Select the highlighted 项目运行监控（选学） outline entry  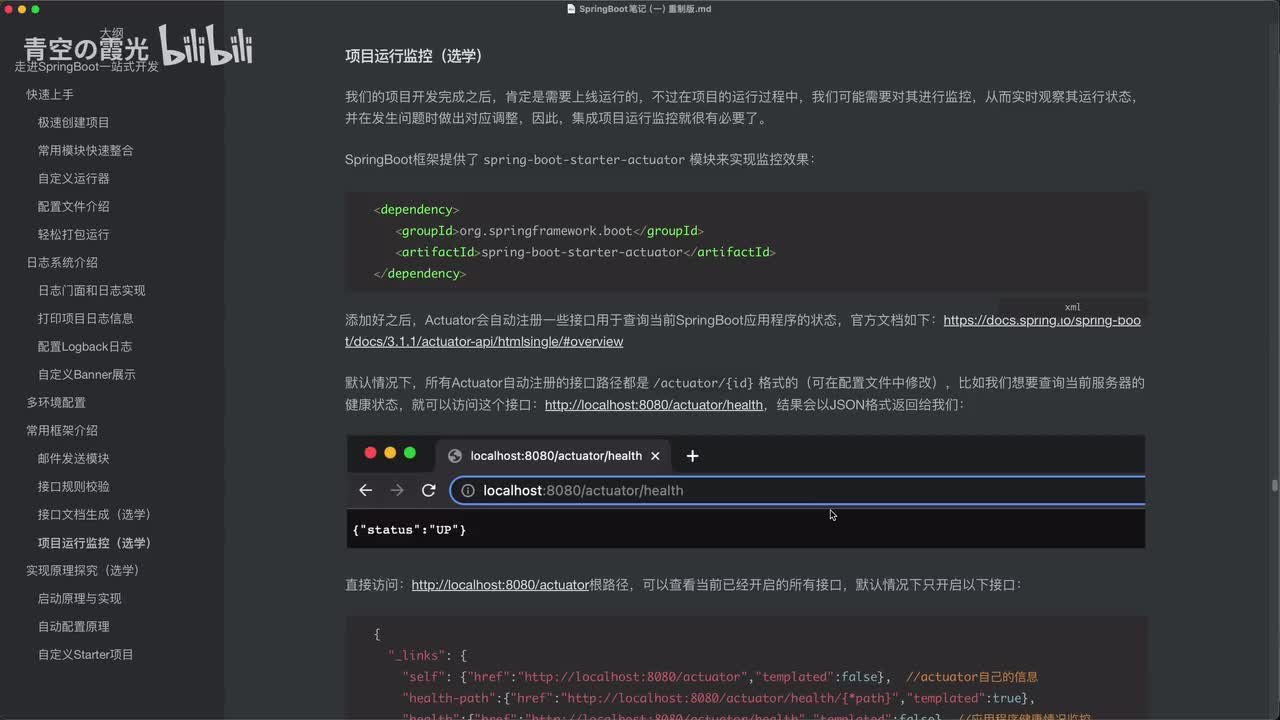tap(94, 543)
